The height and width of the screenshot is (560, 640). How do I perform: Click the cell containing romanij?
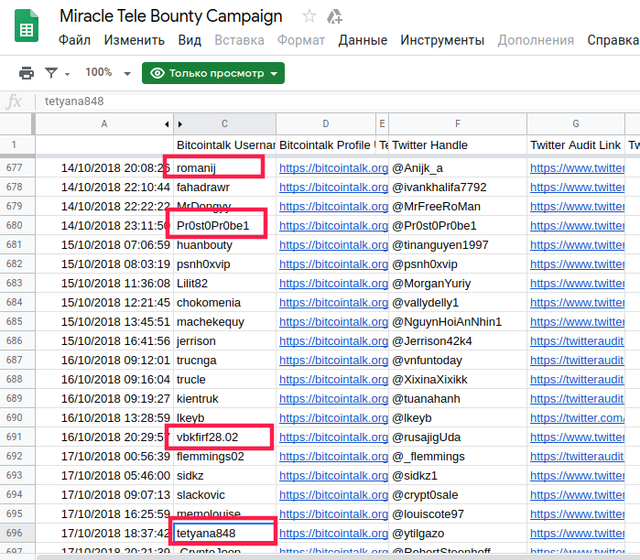(x=225, y=168)
